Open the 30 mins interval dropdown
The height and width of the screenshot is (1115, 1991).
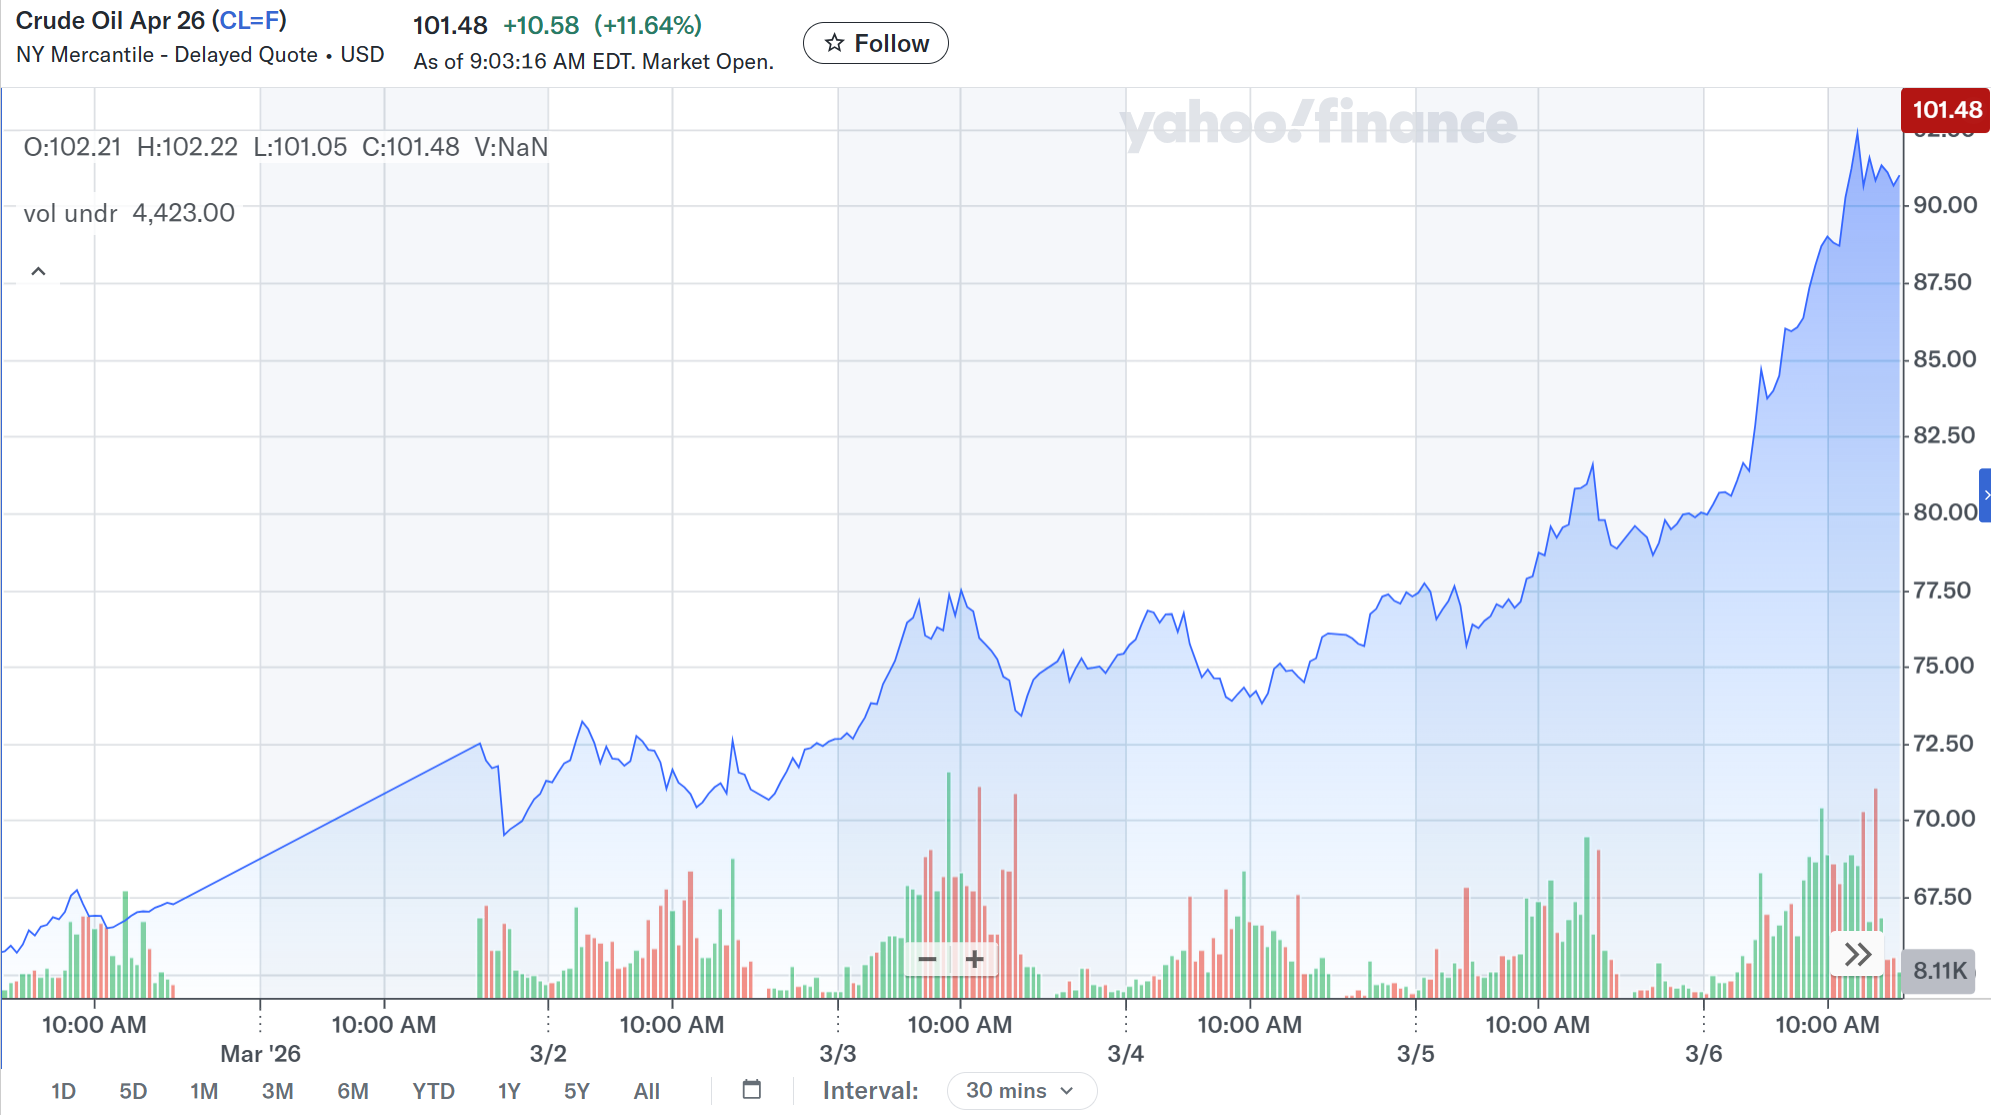click(x=1020, y=1090)
